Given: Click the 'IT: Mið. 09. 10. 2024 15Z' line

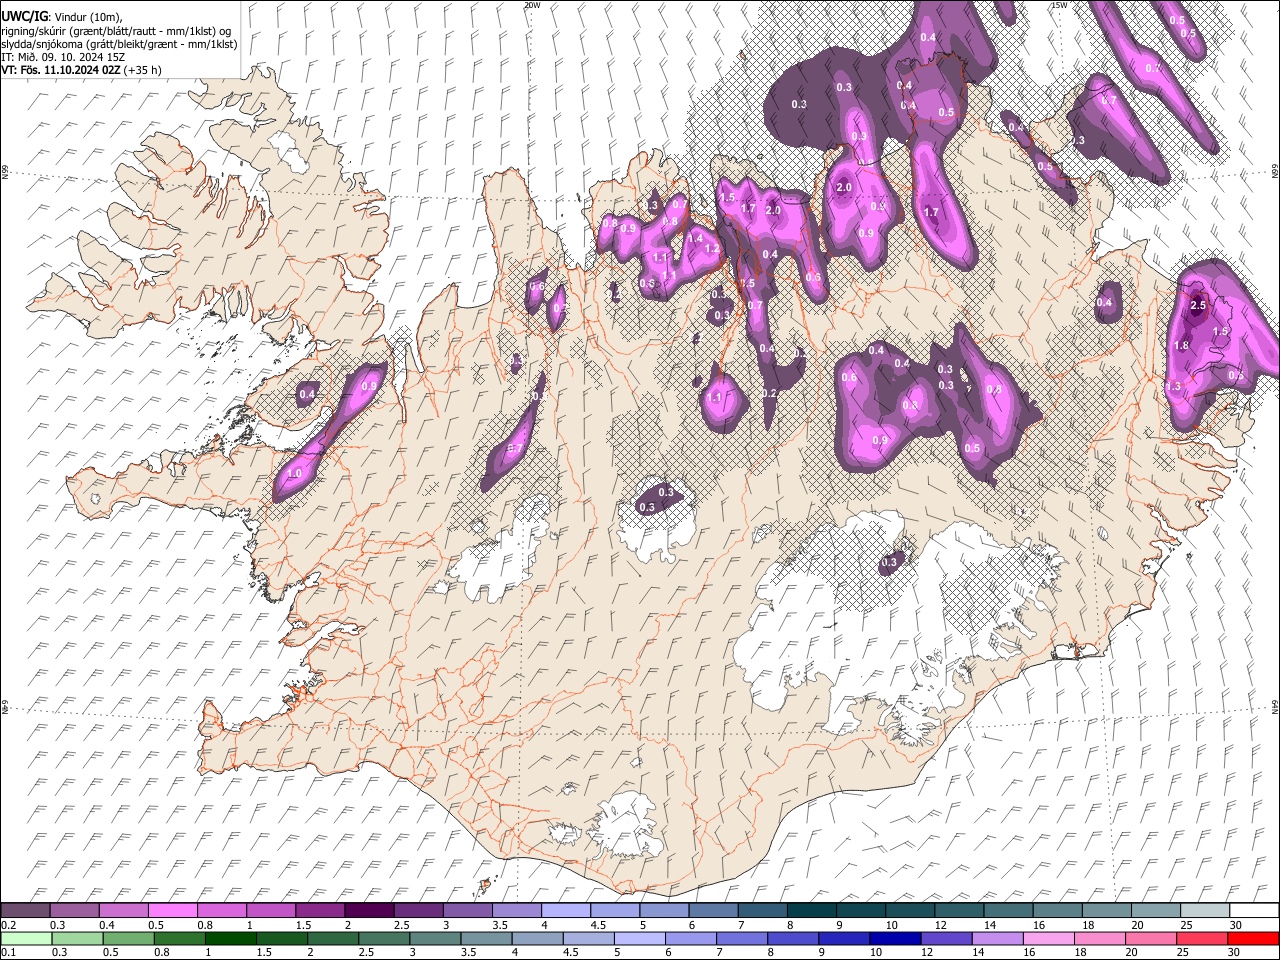Looking at the screenshot, I should coord(64,57).
